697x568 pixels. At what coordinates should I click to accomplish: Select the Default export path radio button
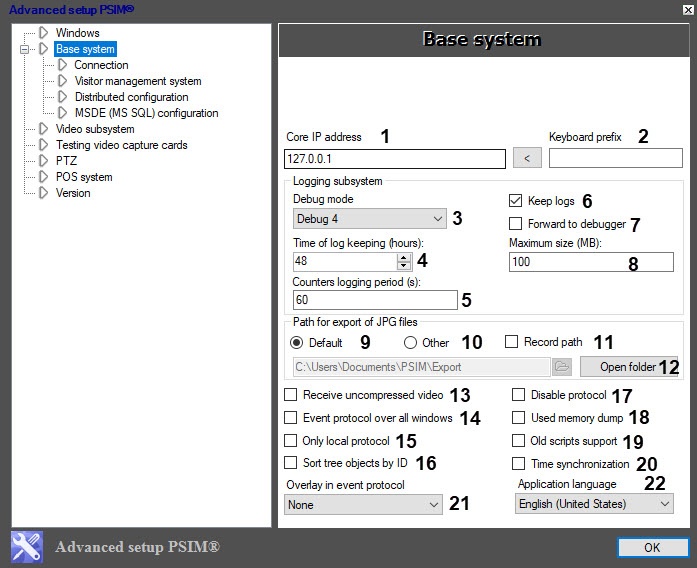[296, 343]
